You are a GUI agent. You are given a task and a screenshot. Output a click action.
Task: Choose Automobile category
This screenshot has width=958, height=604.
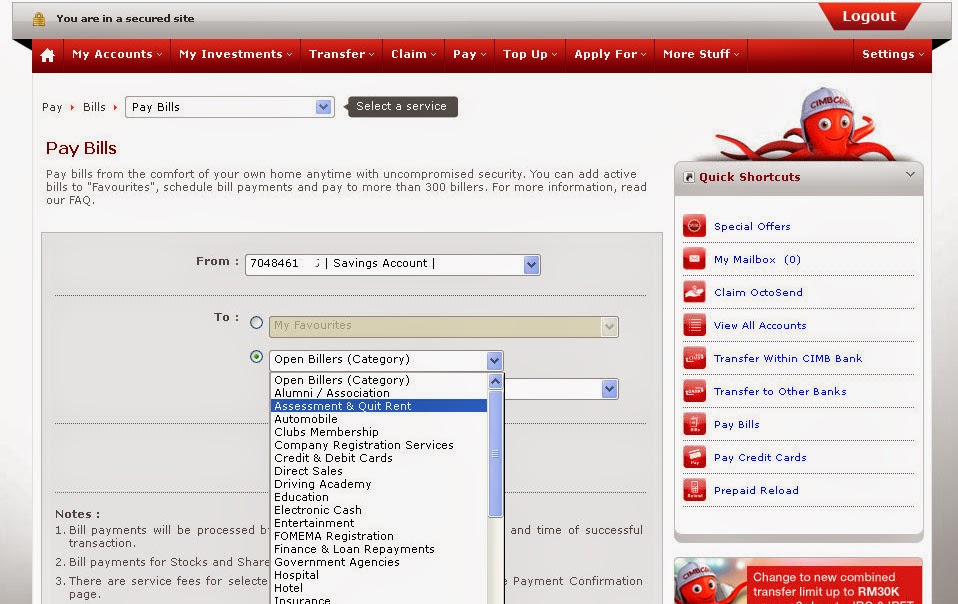point(379,419)
